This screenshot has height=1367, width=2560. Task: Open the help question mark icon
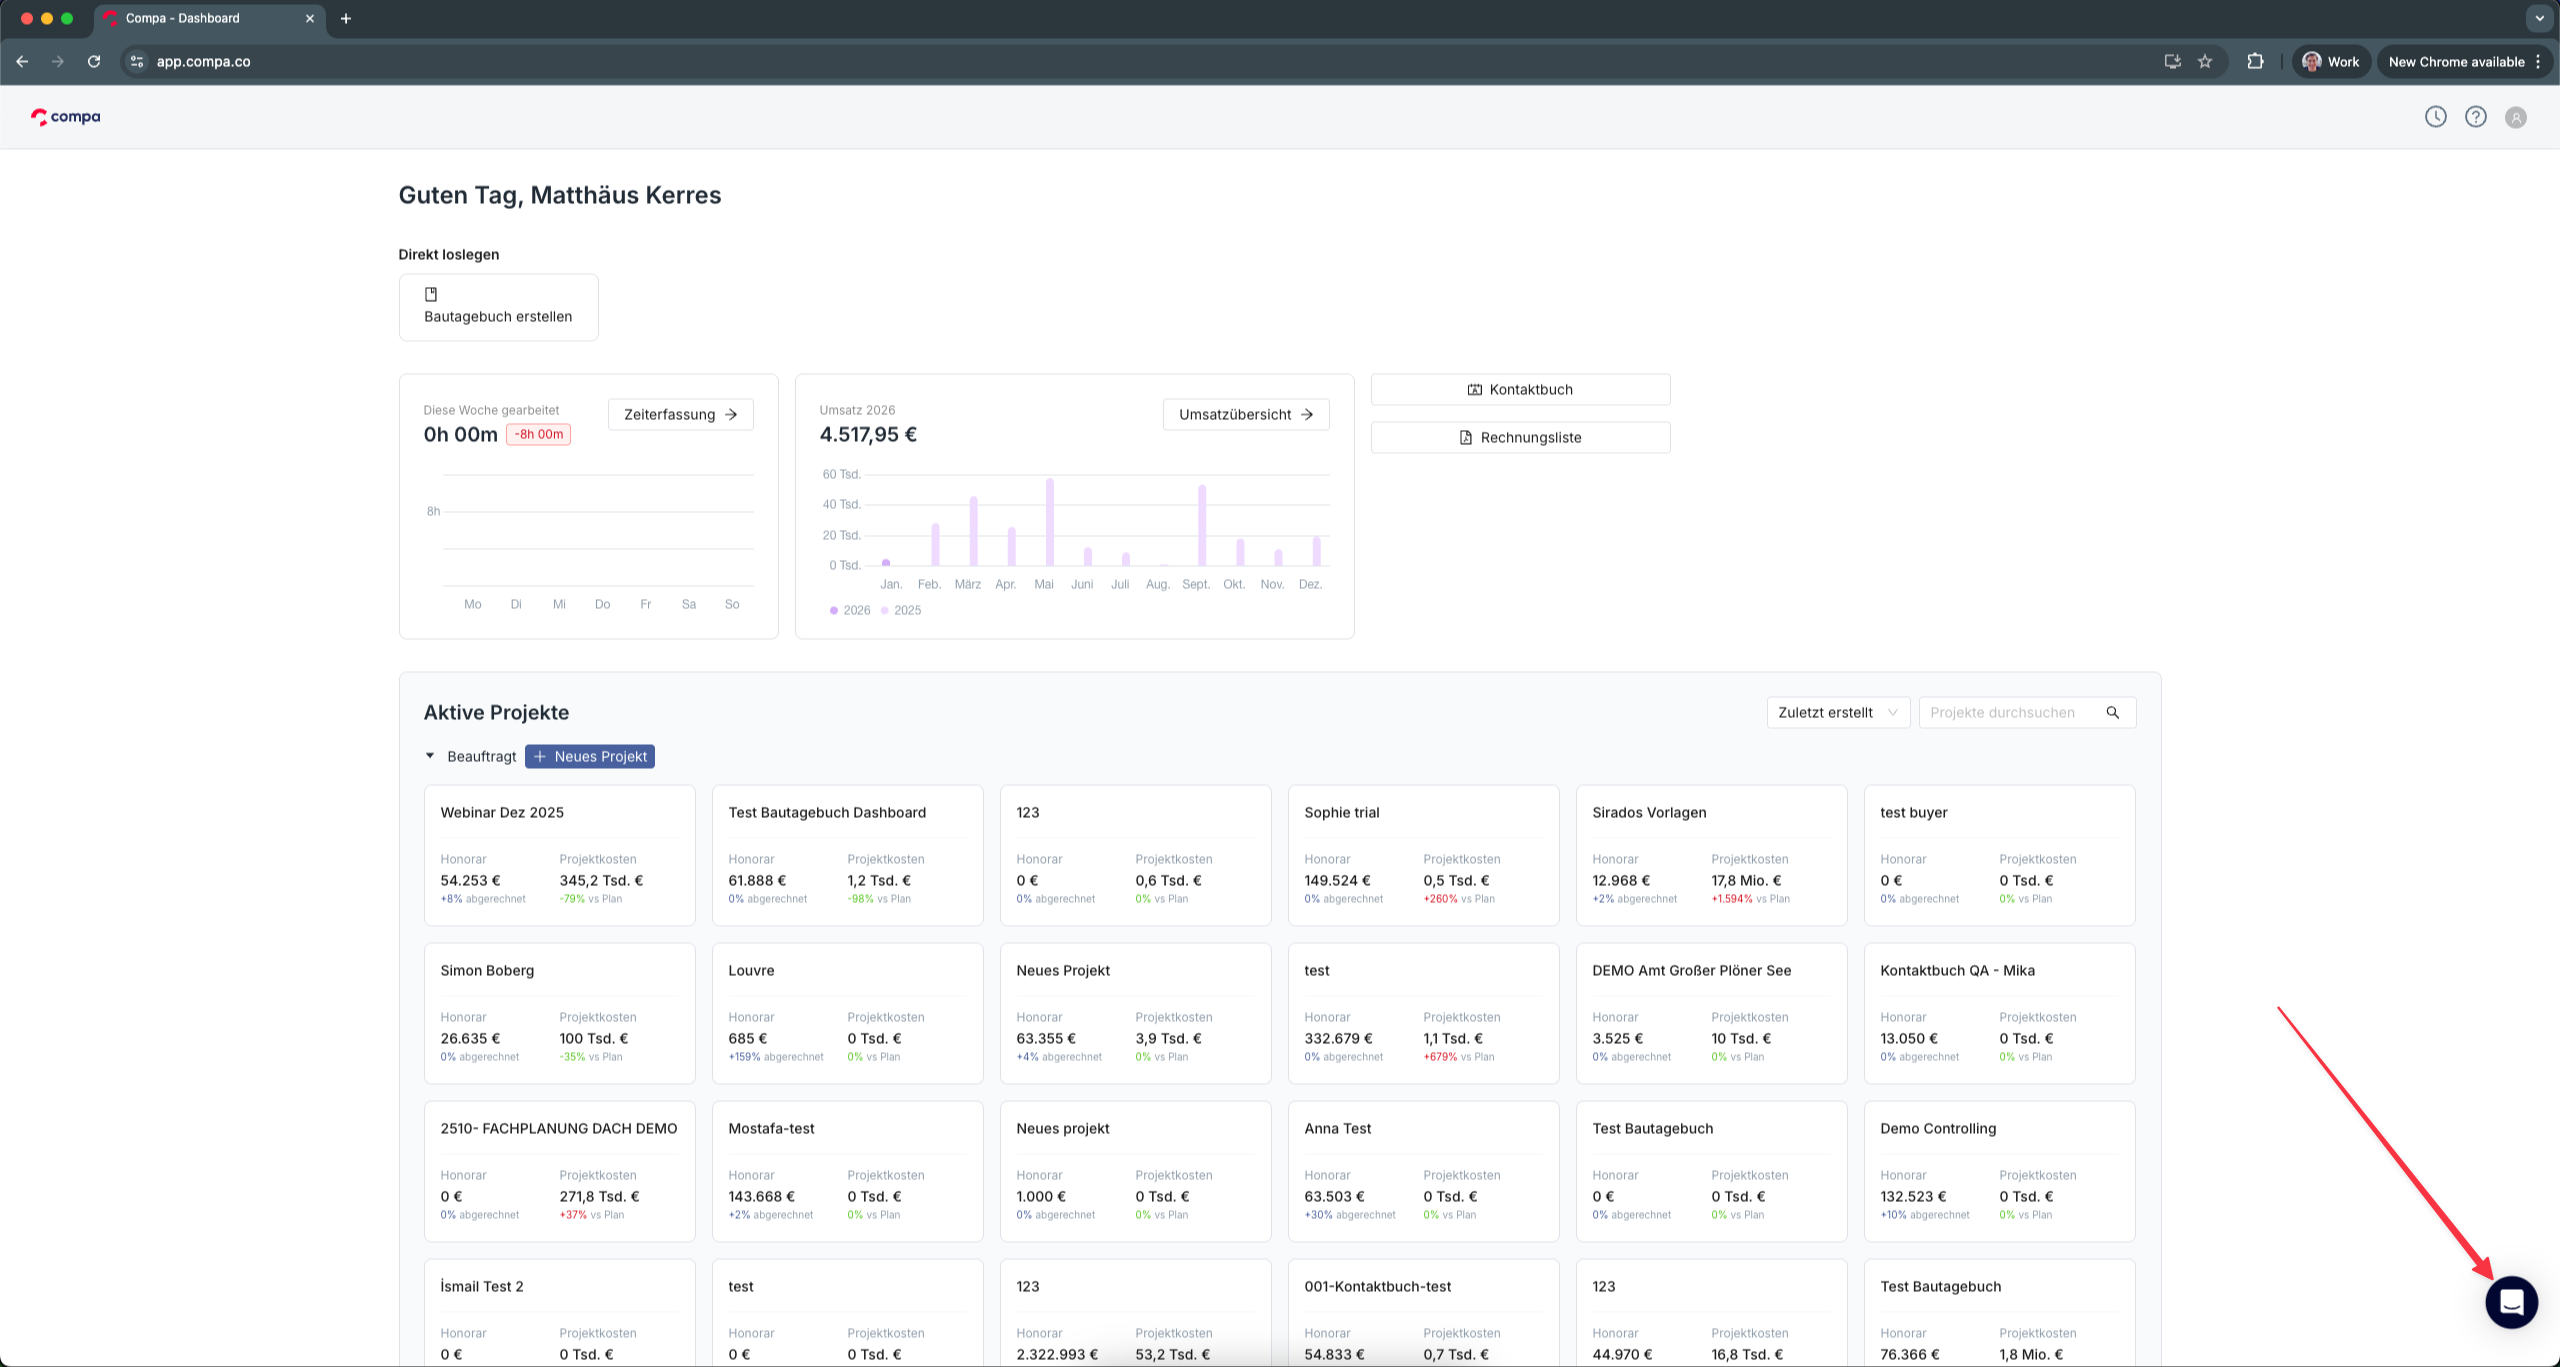coord(2475,117)
